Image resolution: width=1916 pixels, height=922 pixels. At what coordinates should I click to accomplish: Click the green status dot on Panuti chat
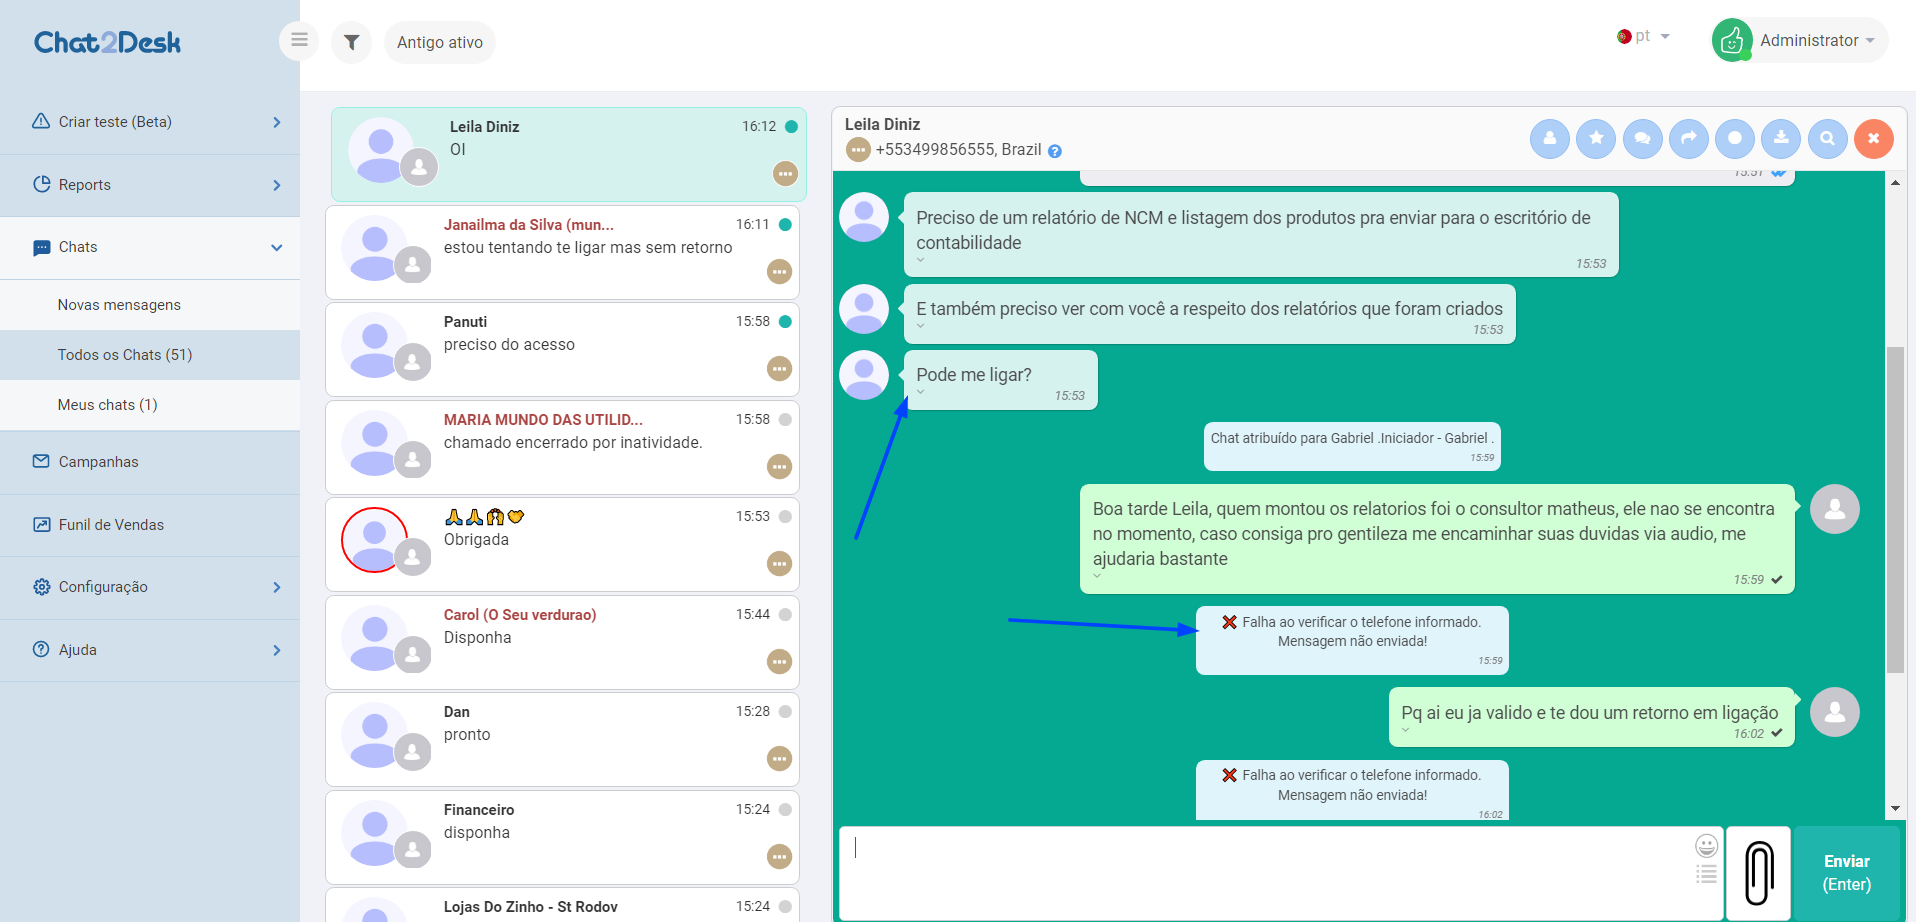pos(785,321)
